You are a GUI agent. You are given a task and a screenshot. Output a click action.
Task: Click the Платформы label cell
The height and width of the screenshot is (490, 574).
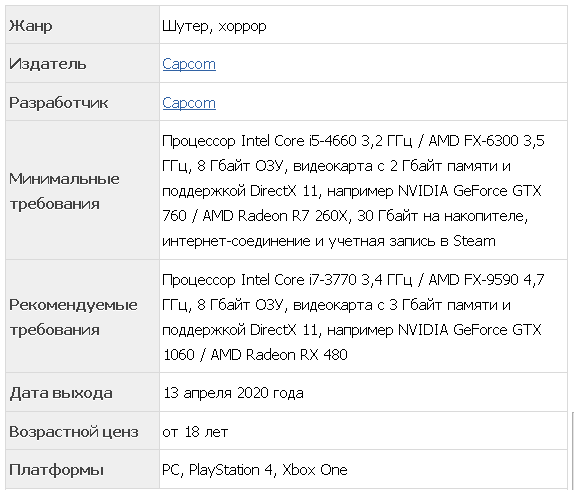click(x=82, y=469)
